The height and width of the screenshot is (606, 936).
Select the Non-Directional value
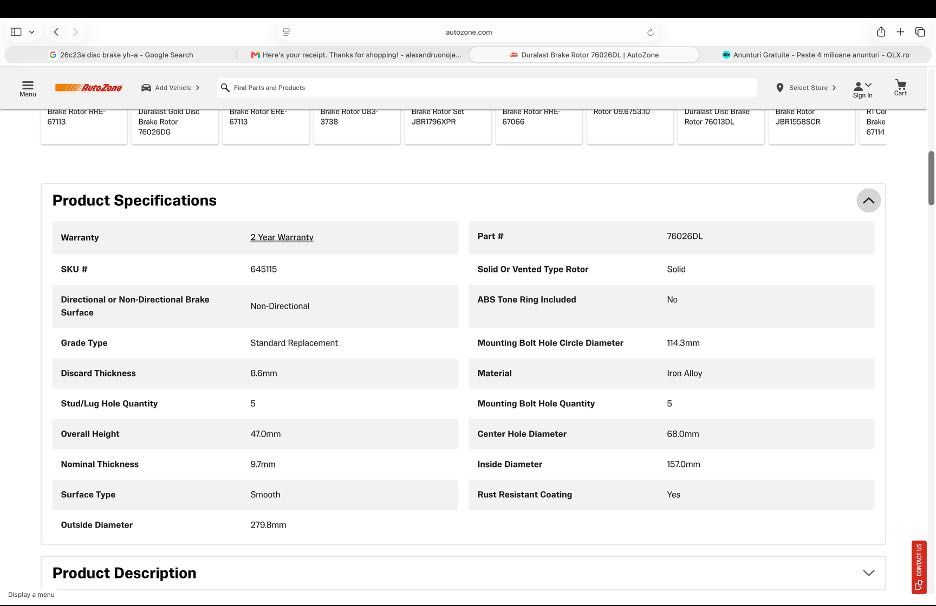pos(280,306)
